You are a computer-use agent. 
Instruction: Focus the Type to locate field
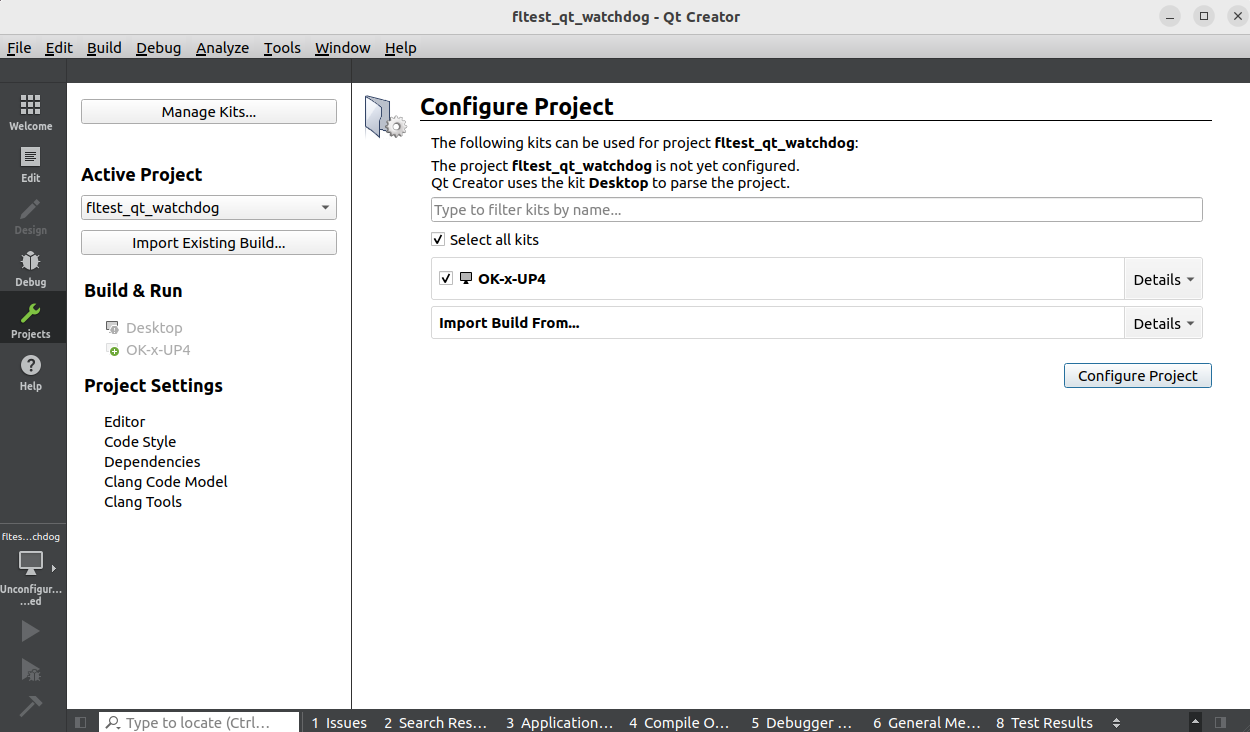coord(199,722)
